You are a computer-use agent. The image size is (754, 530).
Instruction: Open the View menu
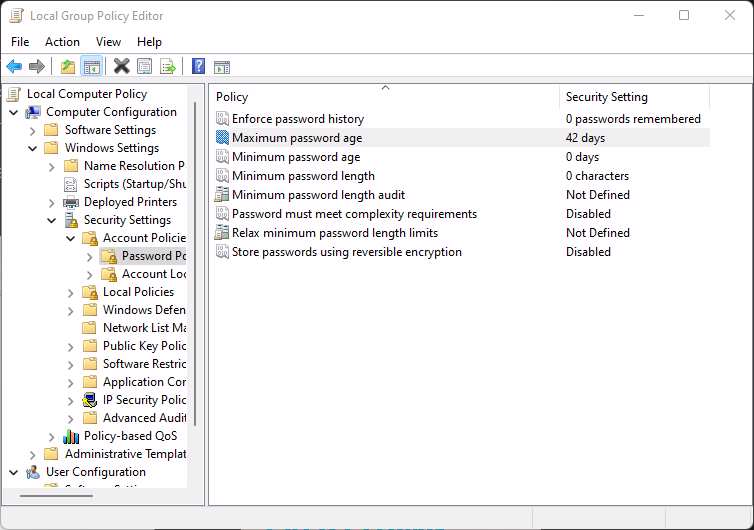coord(108,42)
